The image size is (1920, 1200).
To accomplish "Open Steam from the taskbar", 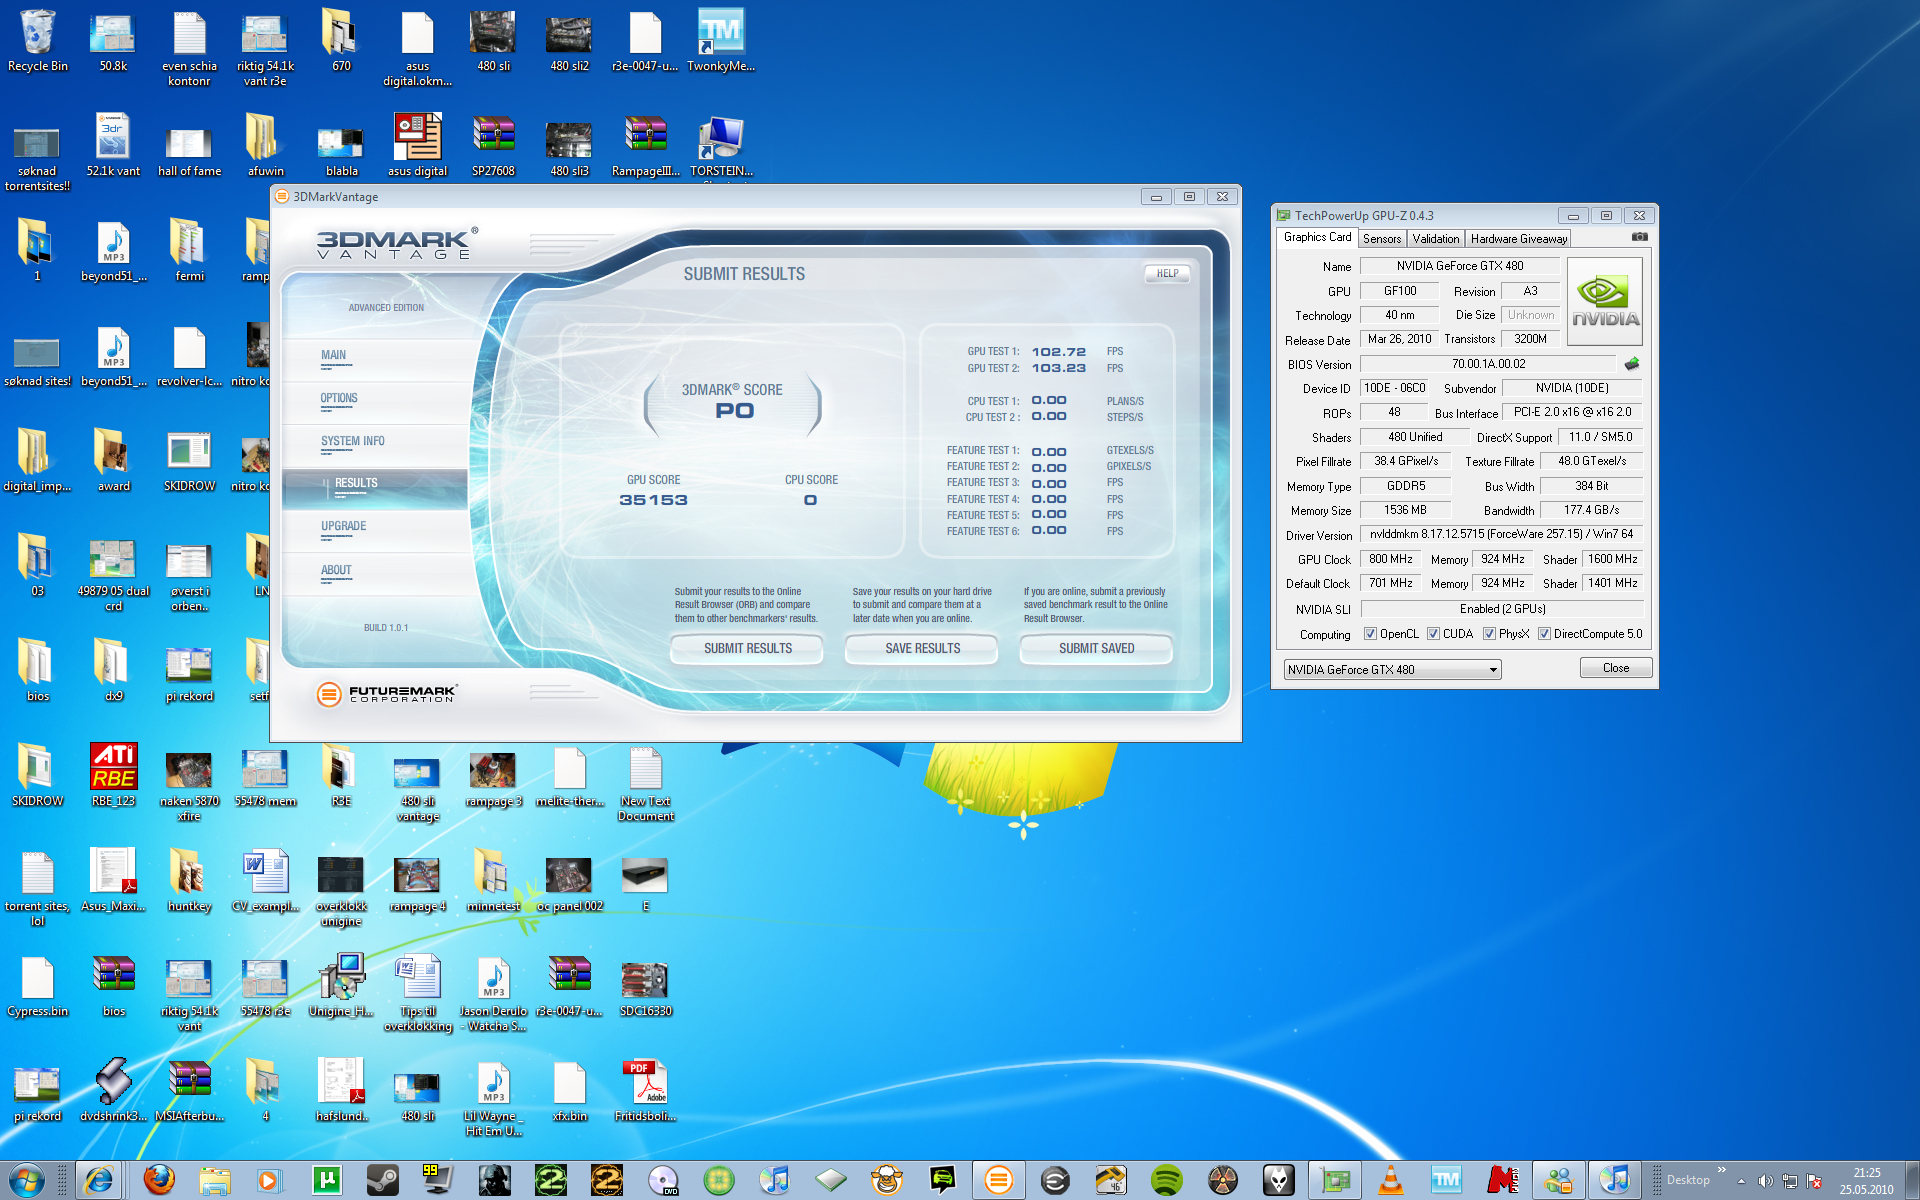I will [382, 1180].
